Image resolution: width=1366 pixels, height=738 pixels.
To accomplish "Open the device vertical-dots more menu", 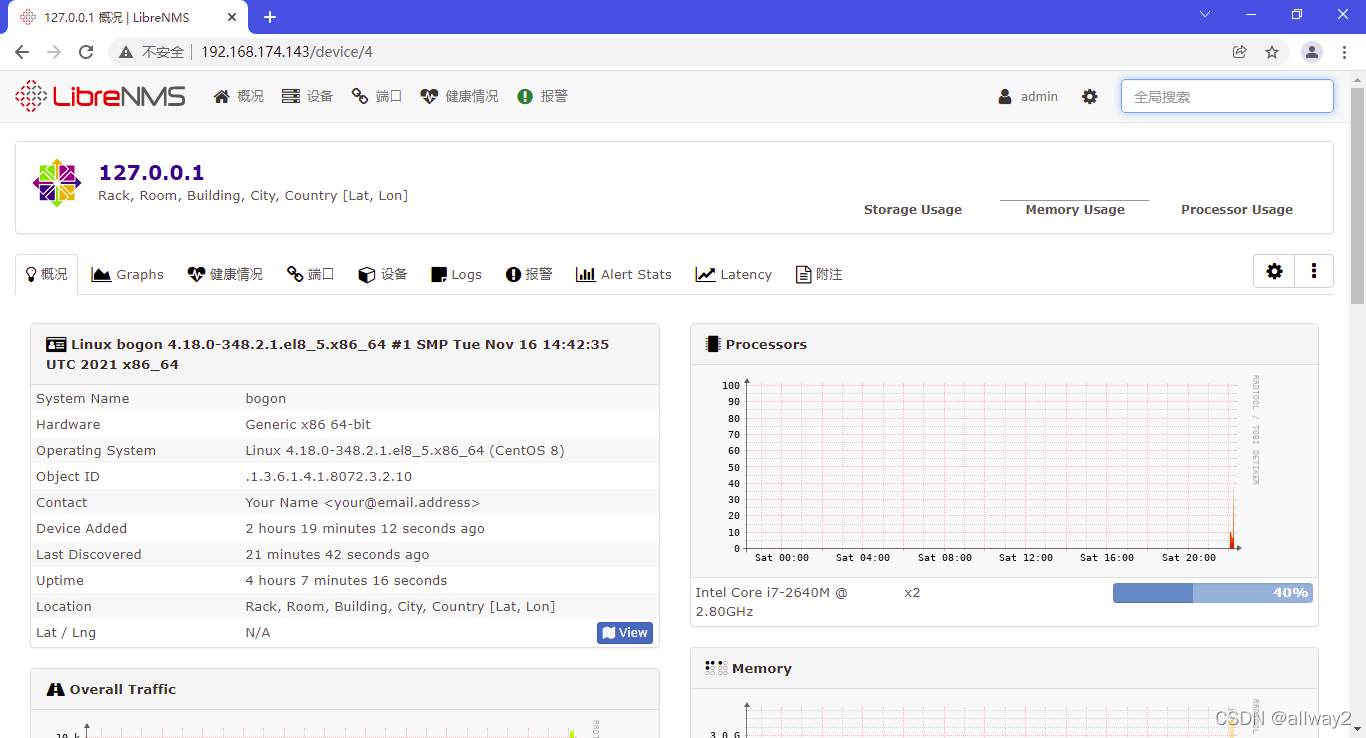I will coord(1314,271).
